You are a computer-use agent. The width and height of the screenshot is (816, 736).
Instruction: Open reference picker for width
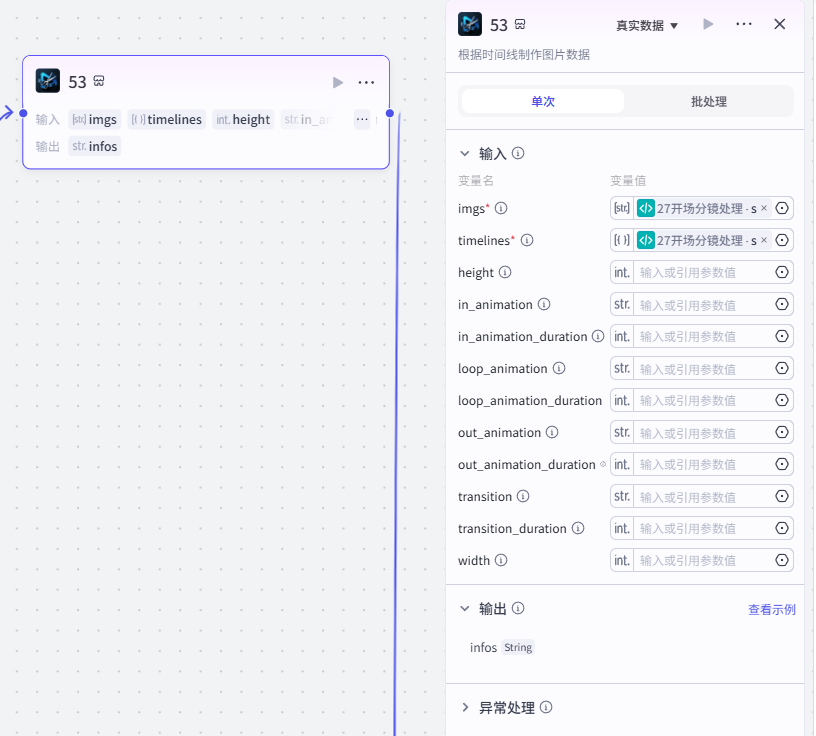click(782, 560)
